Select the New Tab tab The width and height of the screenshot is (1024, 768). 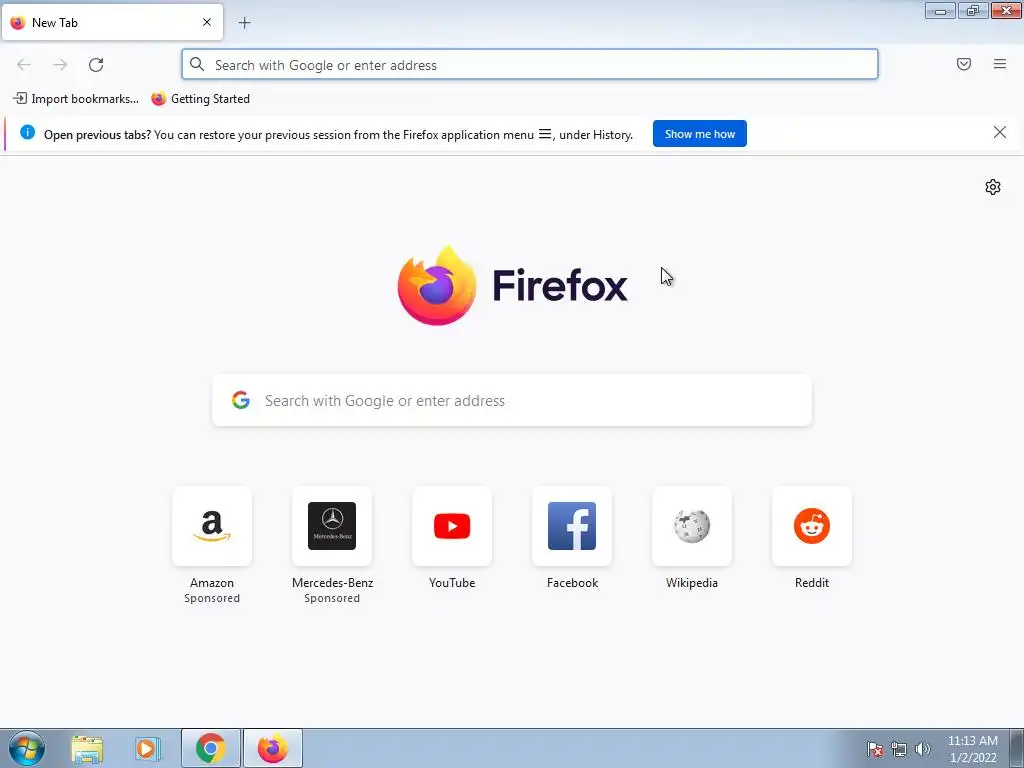click(112, 22)
